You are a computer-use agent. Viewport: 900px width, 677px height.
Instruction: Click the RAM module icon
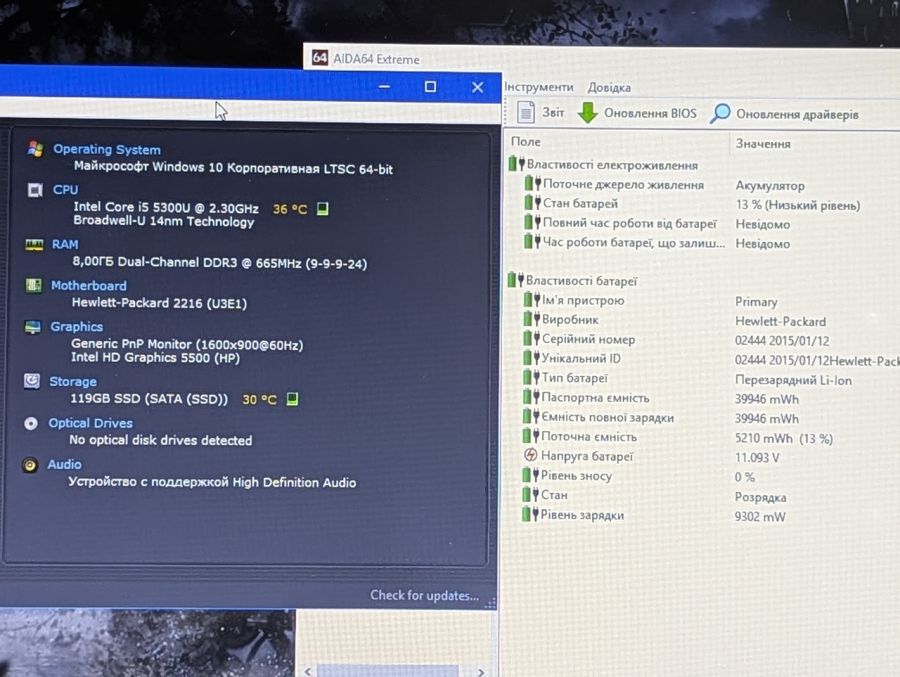34,245
